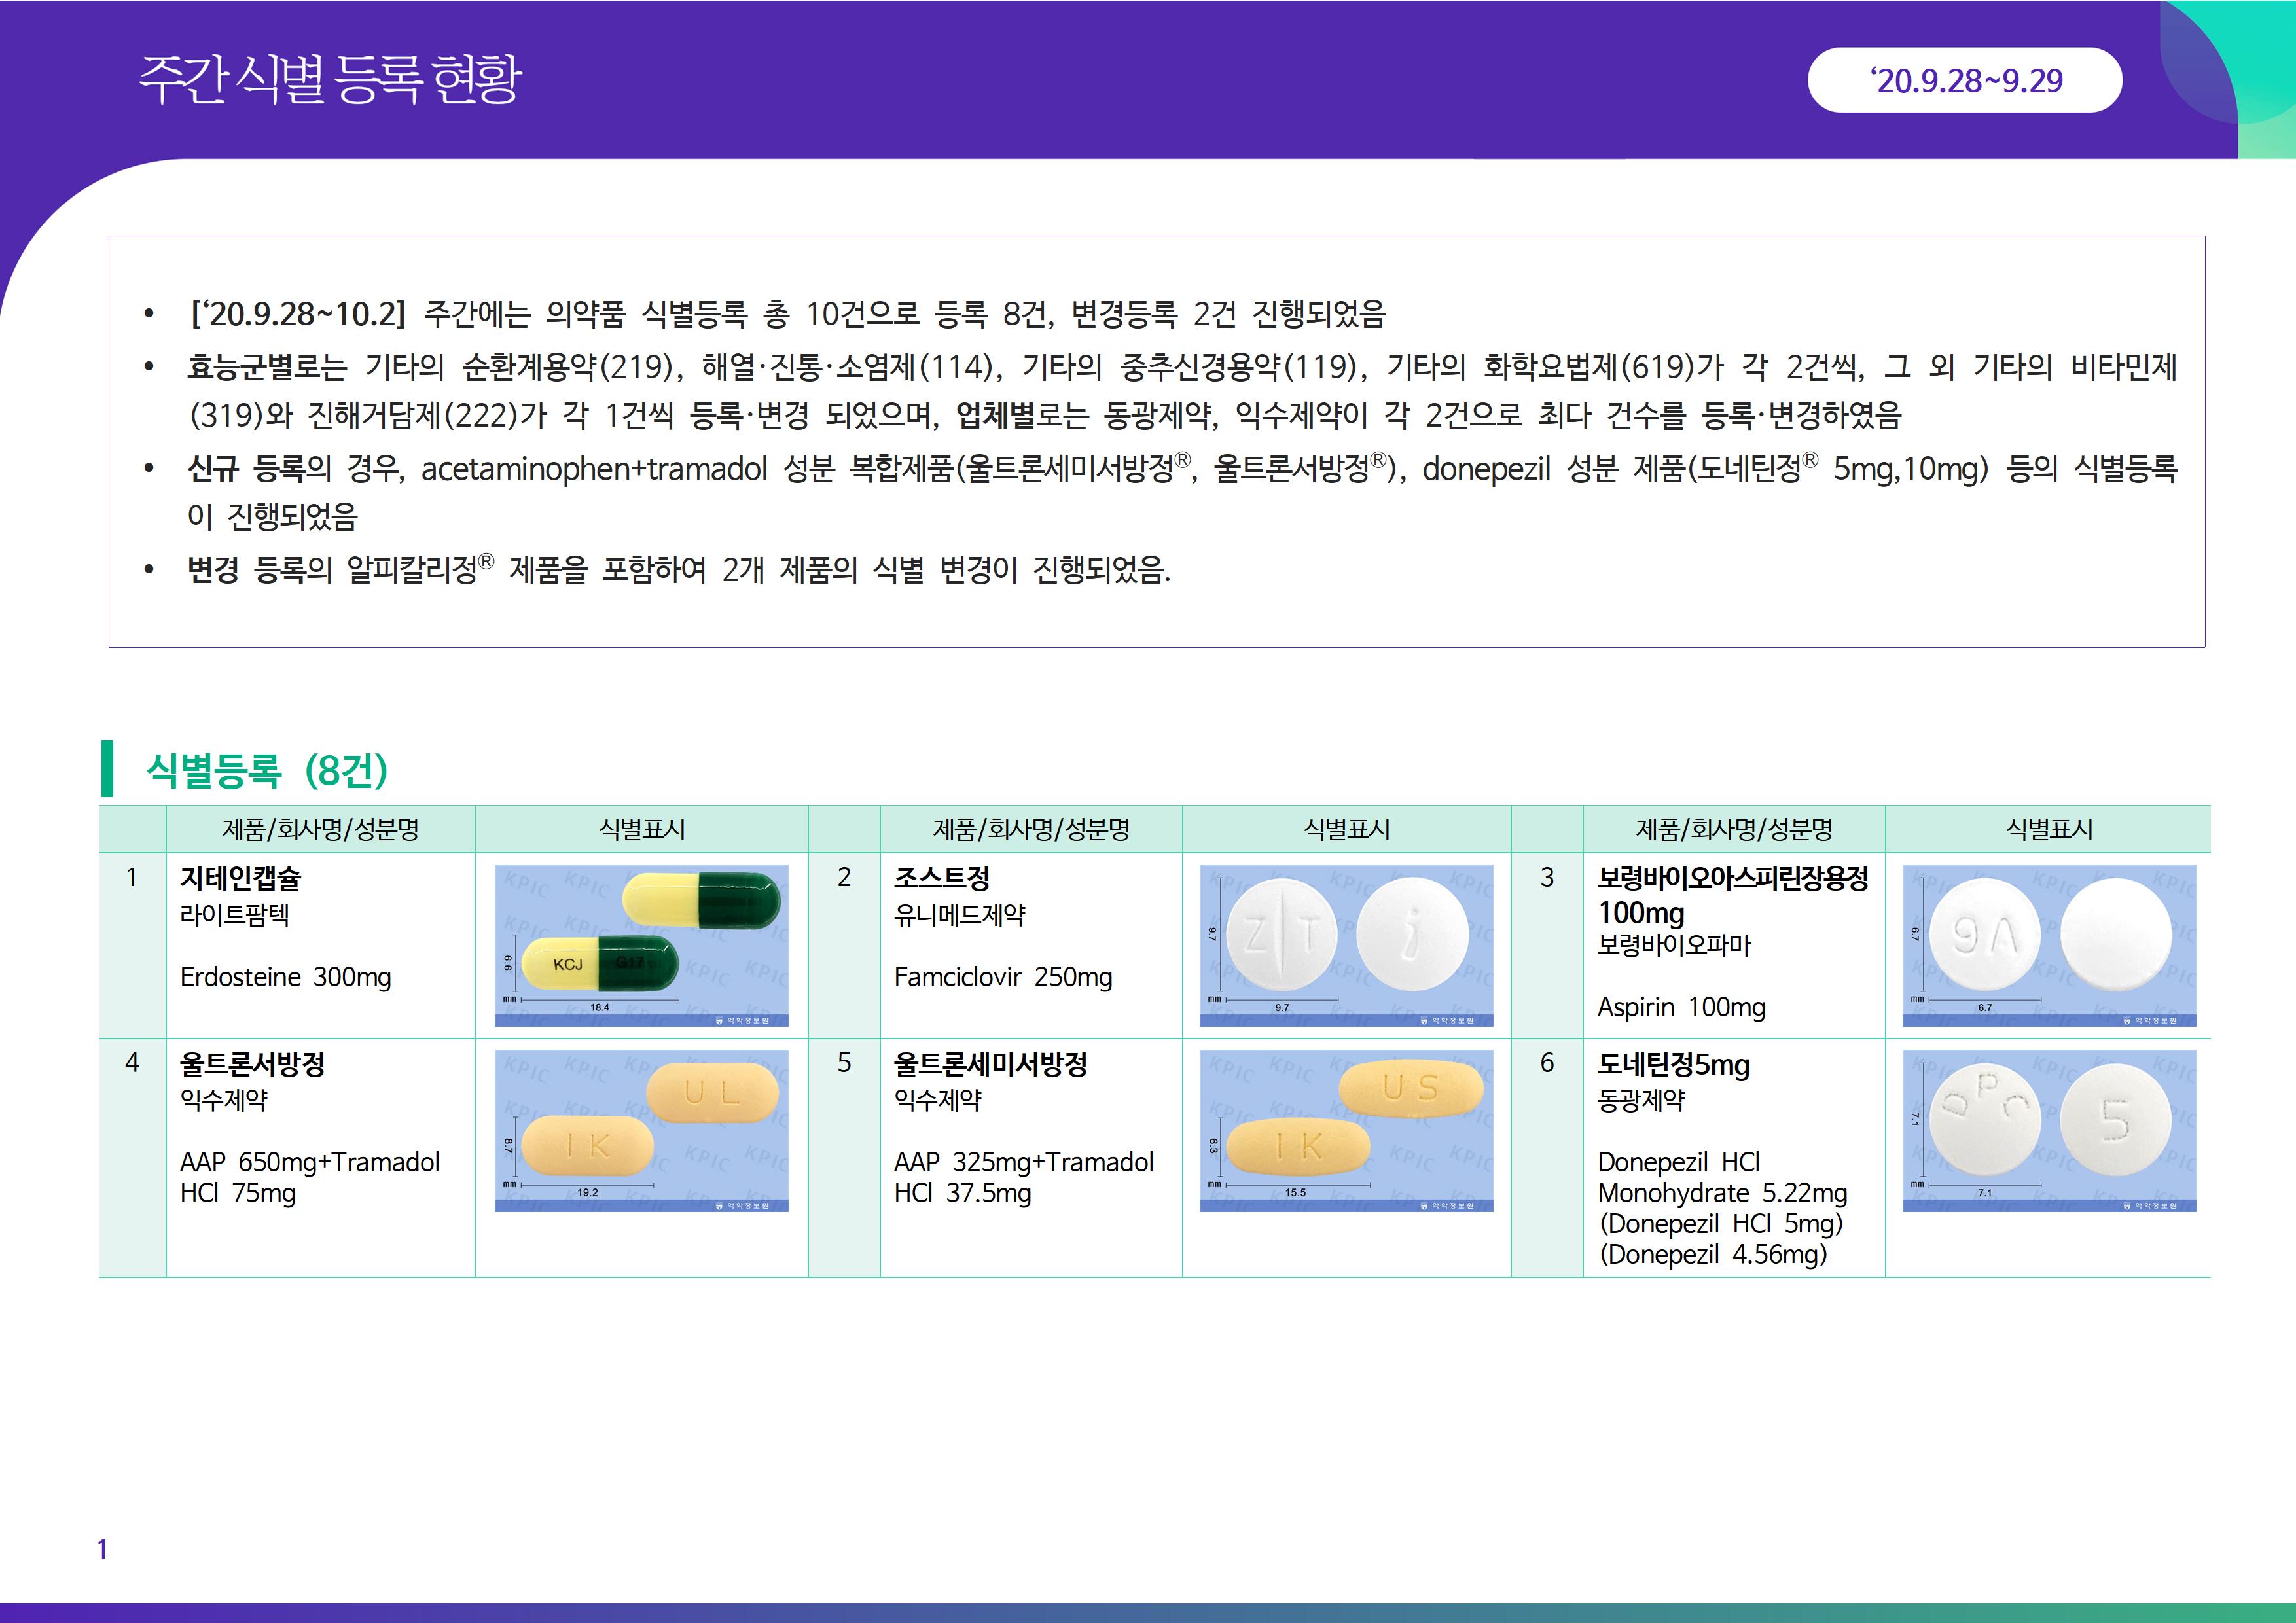Select the 조스트정 product name

point(941,878)
